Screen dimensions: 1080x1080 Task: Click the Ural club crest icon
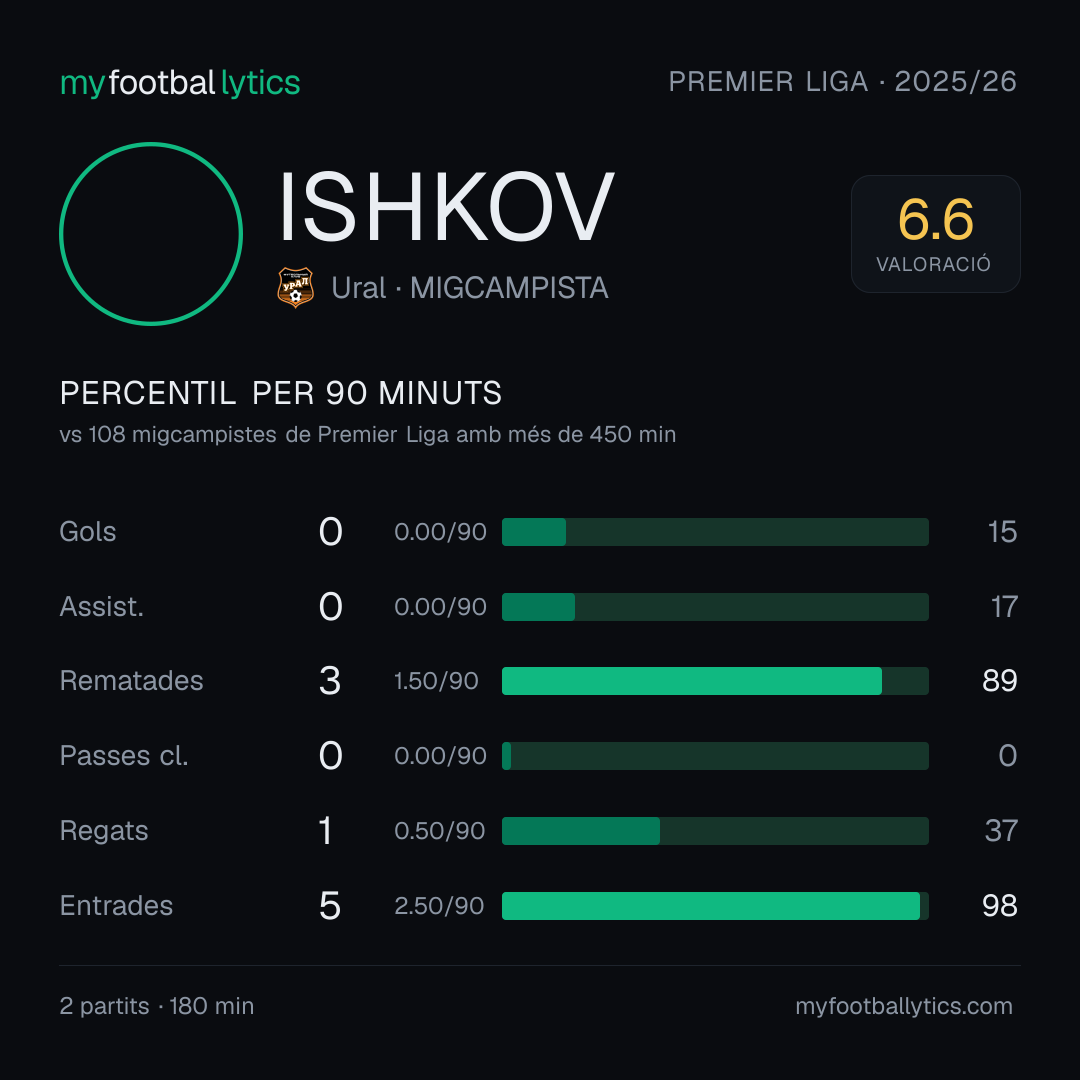(x=295, y=287)
